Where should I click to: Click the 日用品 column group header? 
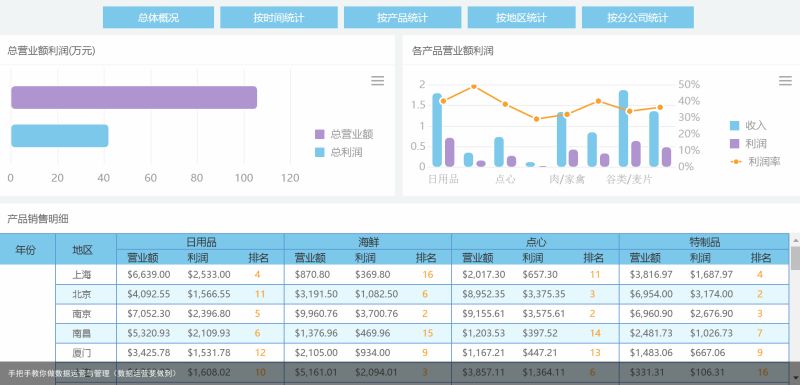(201, 242)
